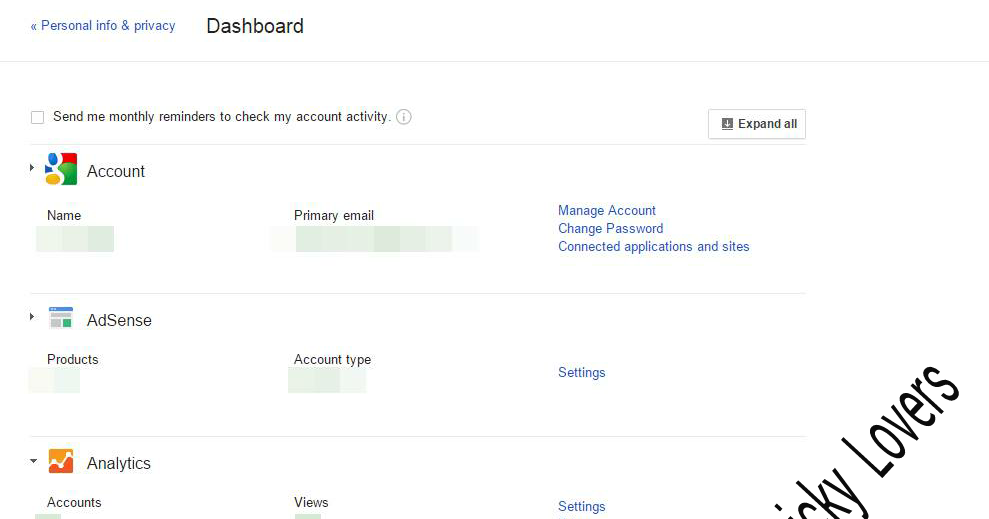989x519 pixels.
Task: Expand the Account section arrow
Action: [x=33, y=168]
